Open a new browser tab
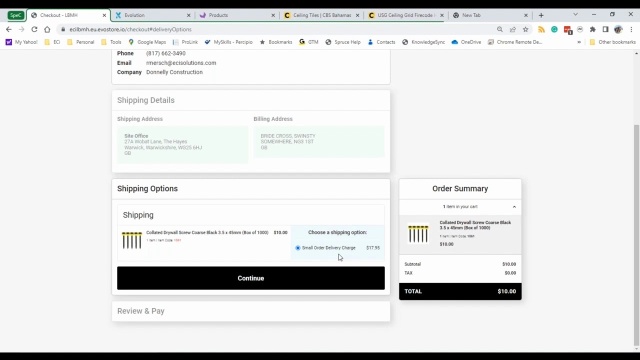Screen dimensions: 640x360 click(x=541, y=15)
